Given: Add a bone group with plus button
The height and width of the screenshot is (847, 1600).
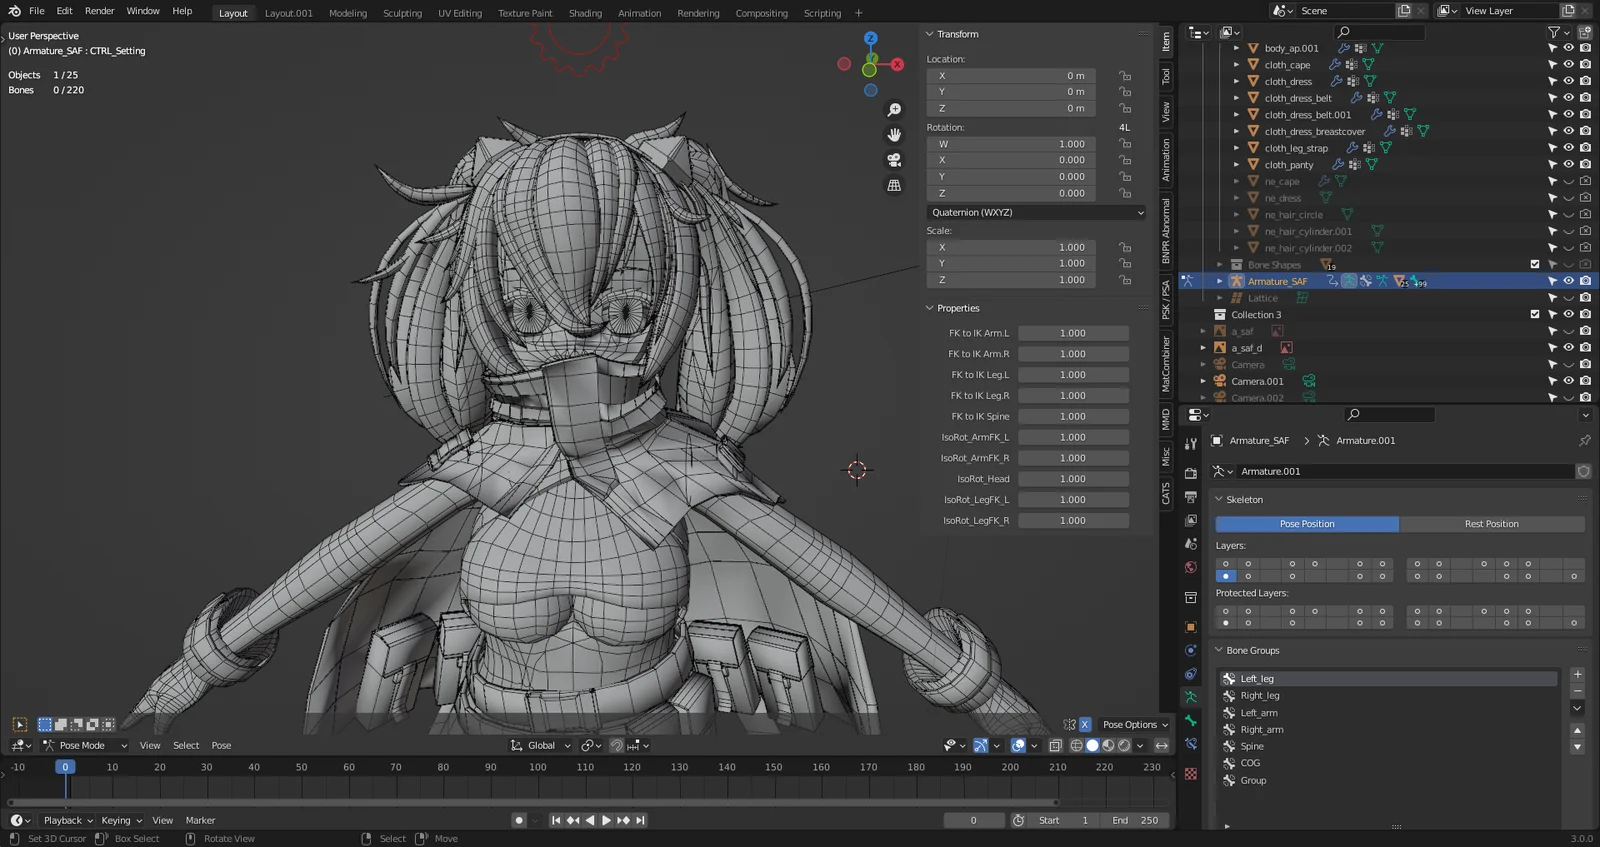Looking at the screenshot, I should (x=1577, y=674).
